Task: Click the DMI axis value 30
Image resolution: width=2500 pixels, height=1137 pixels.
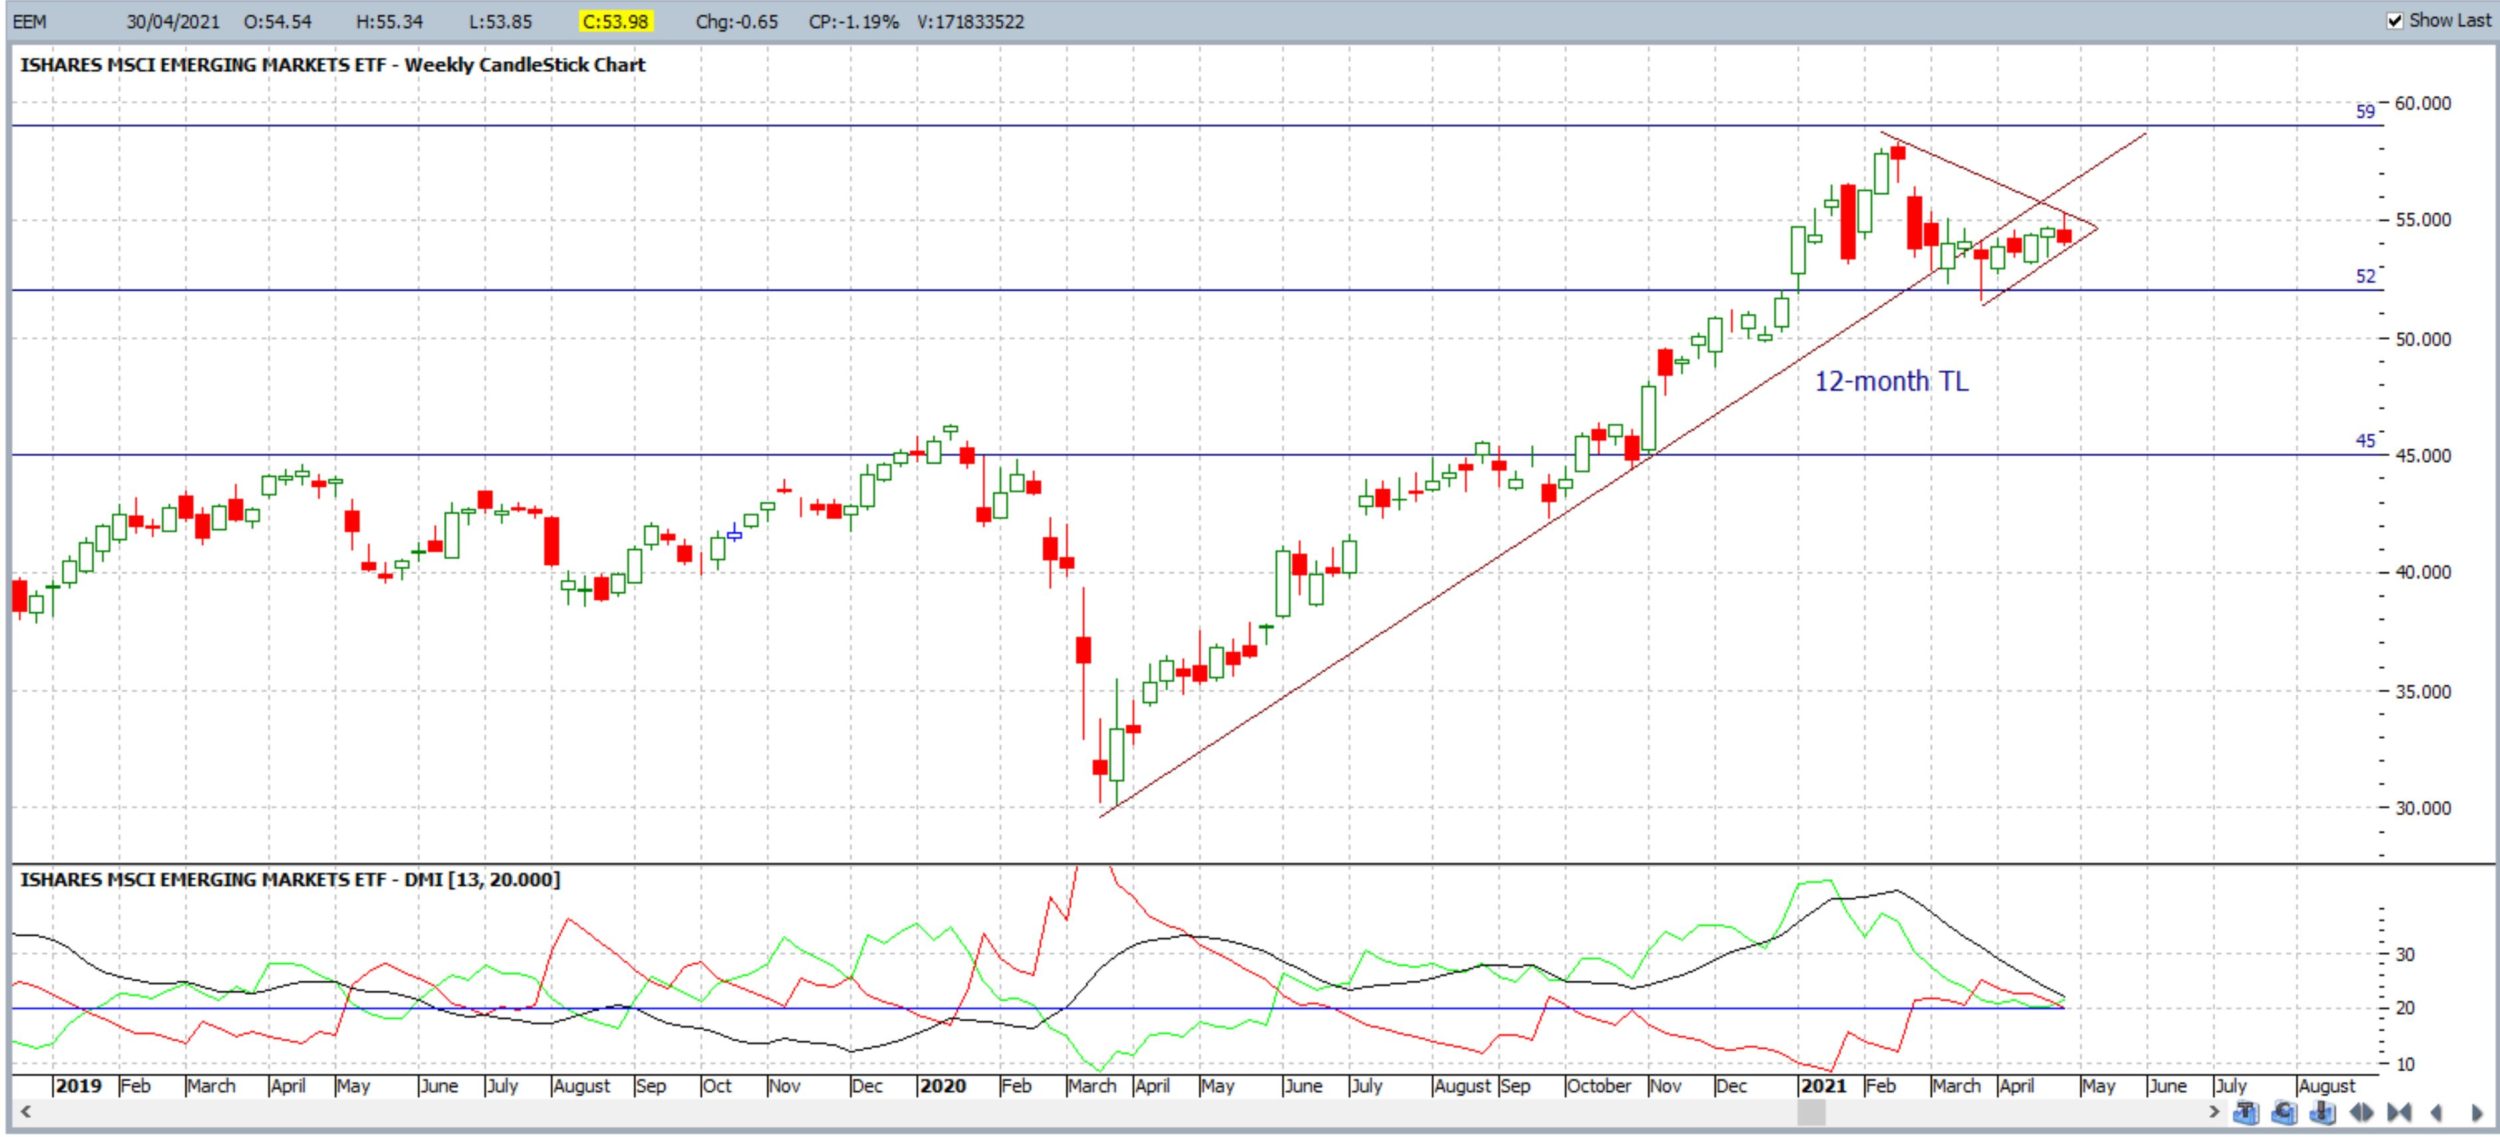Action: point(2405,955)
